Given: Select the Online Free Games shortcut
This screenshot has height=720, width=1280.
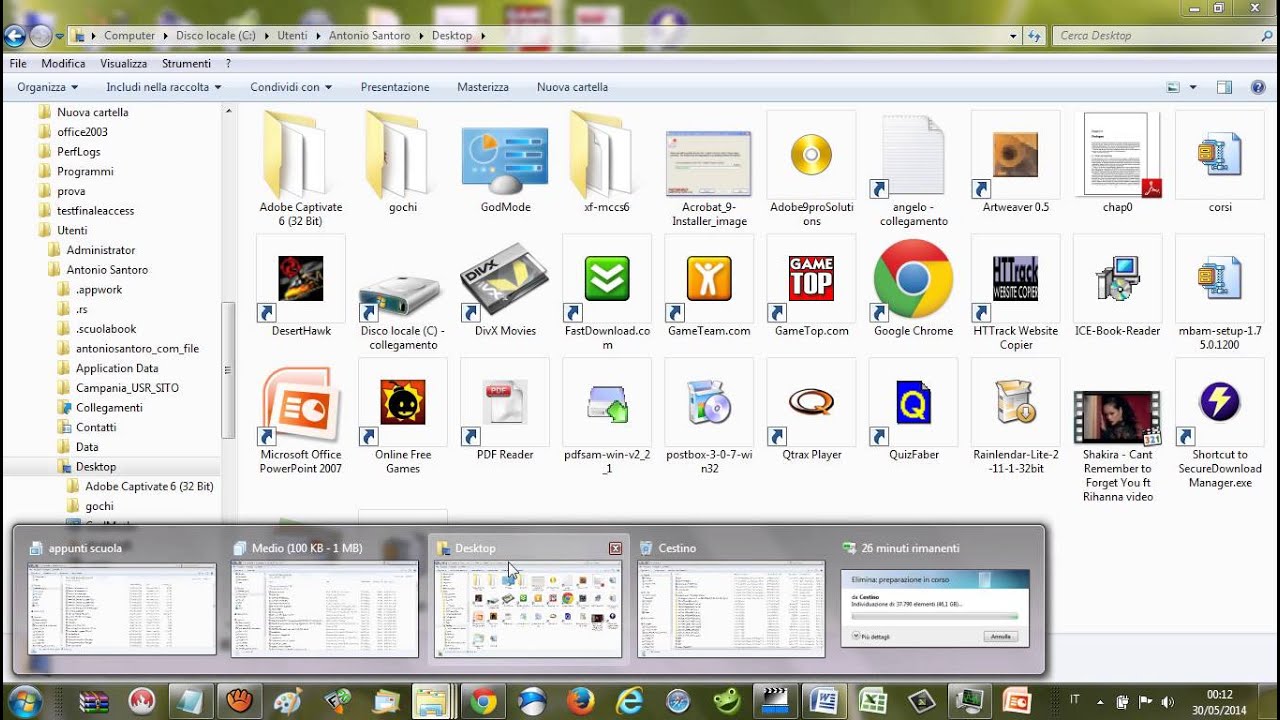Looking at the screenshot, I should (403, 416).
